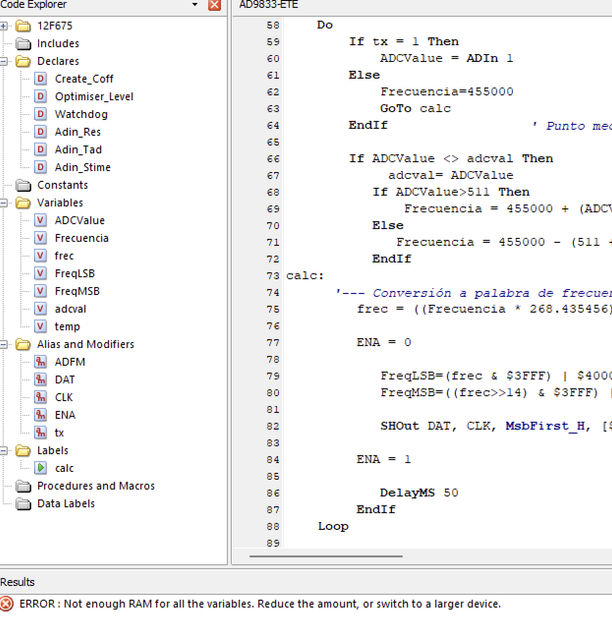Click the Includes folder icon
612x640 pixels.
tap(23, 44)
